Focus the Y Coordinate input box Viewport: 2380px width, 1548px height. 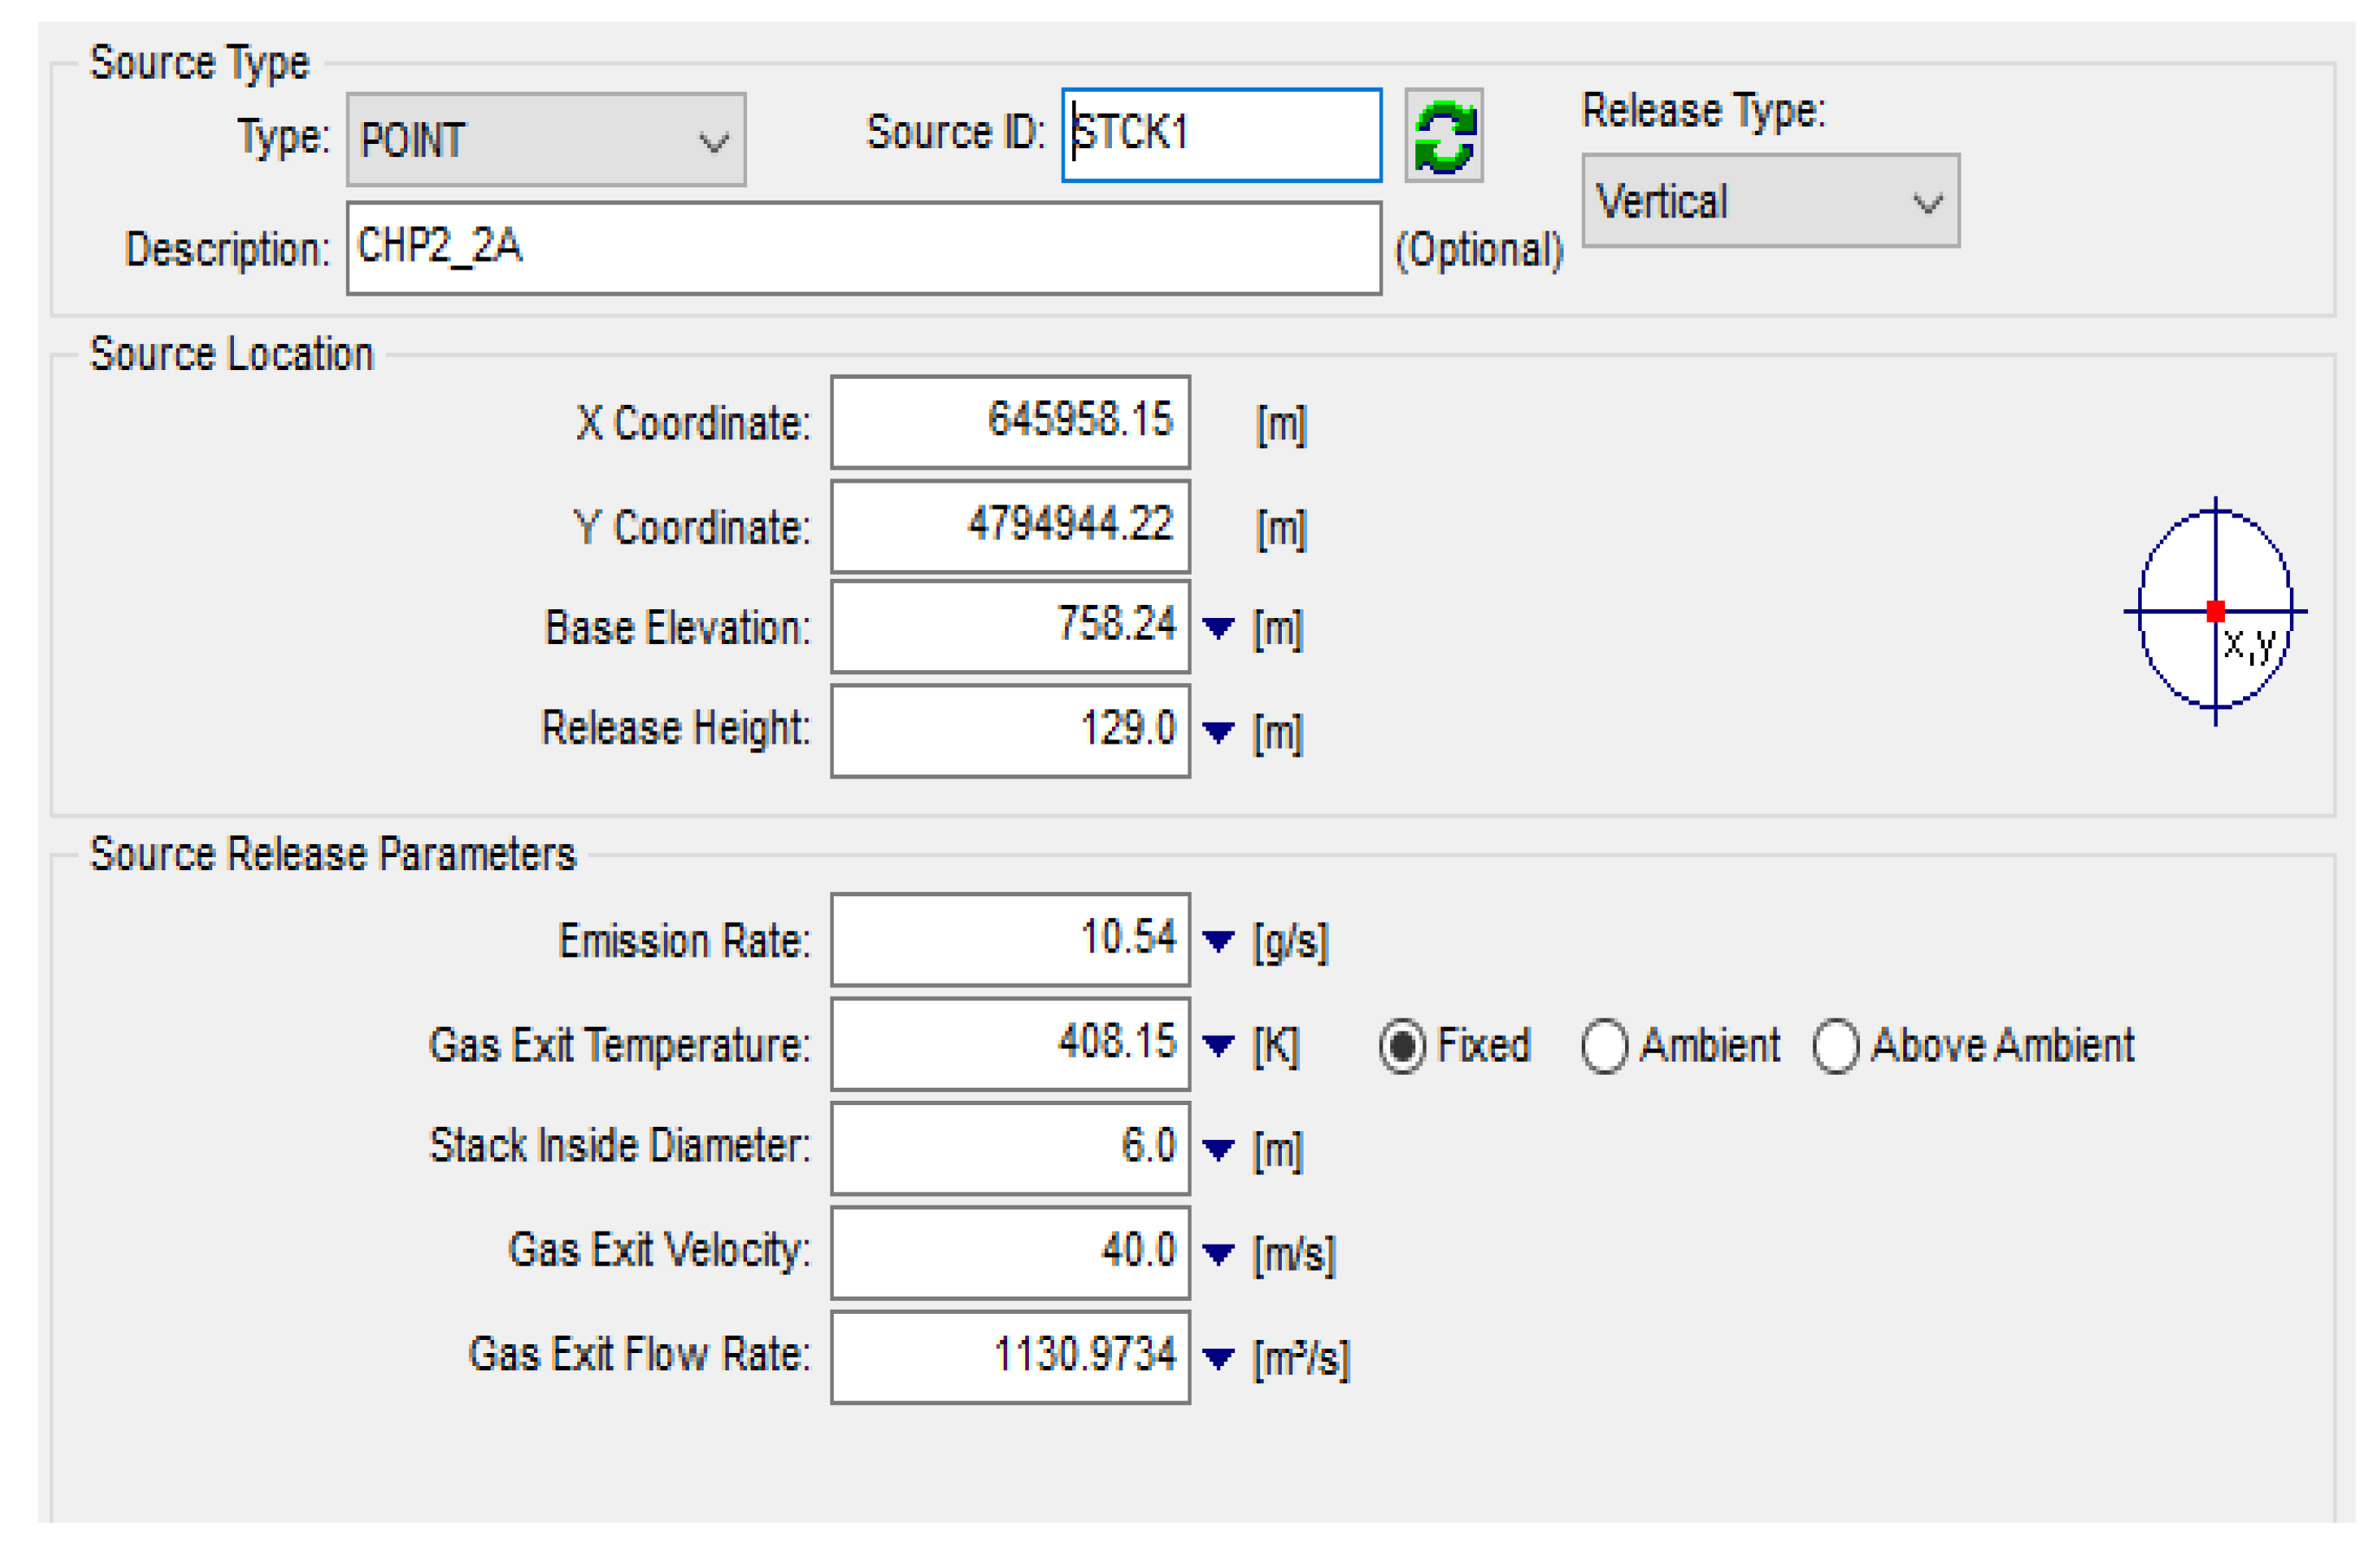tap(1010, 526)
